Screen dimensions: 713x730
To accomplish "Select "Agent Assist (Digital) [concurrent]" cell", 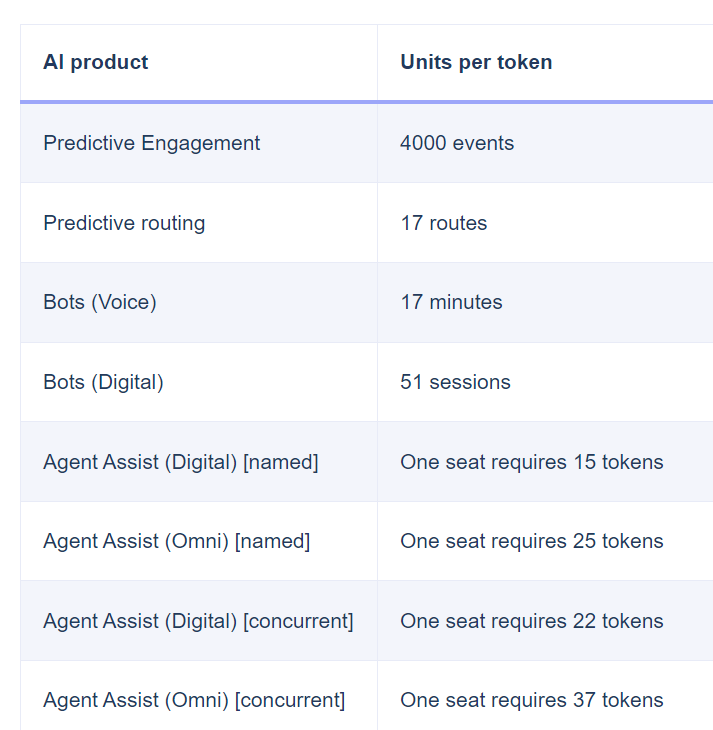I will point(198,621).
